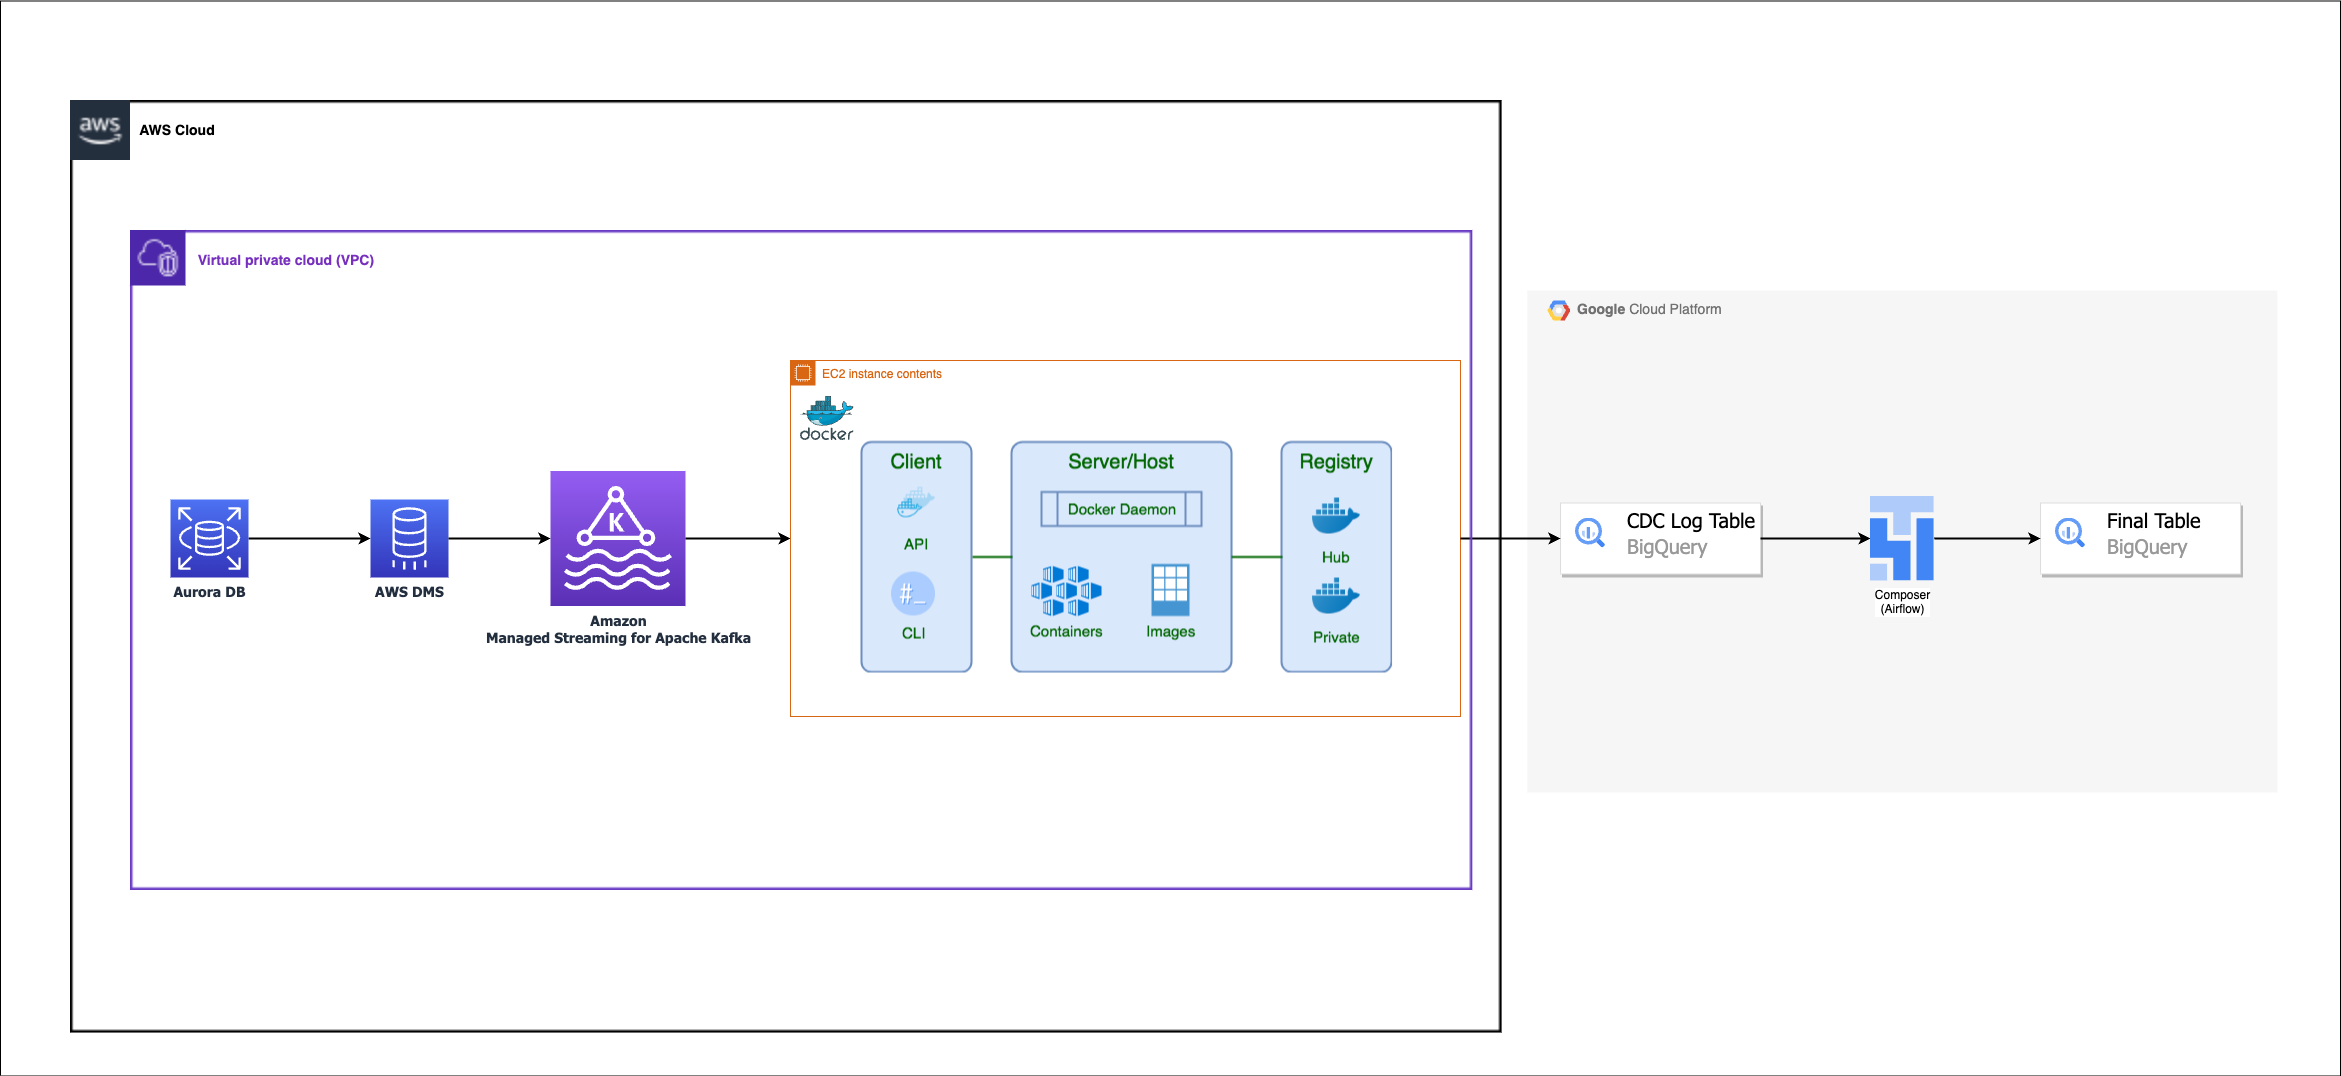
Task: Select the Docker Daemon box
Action: point(1121,509)
